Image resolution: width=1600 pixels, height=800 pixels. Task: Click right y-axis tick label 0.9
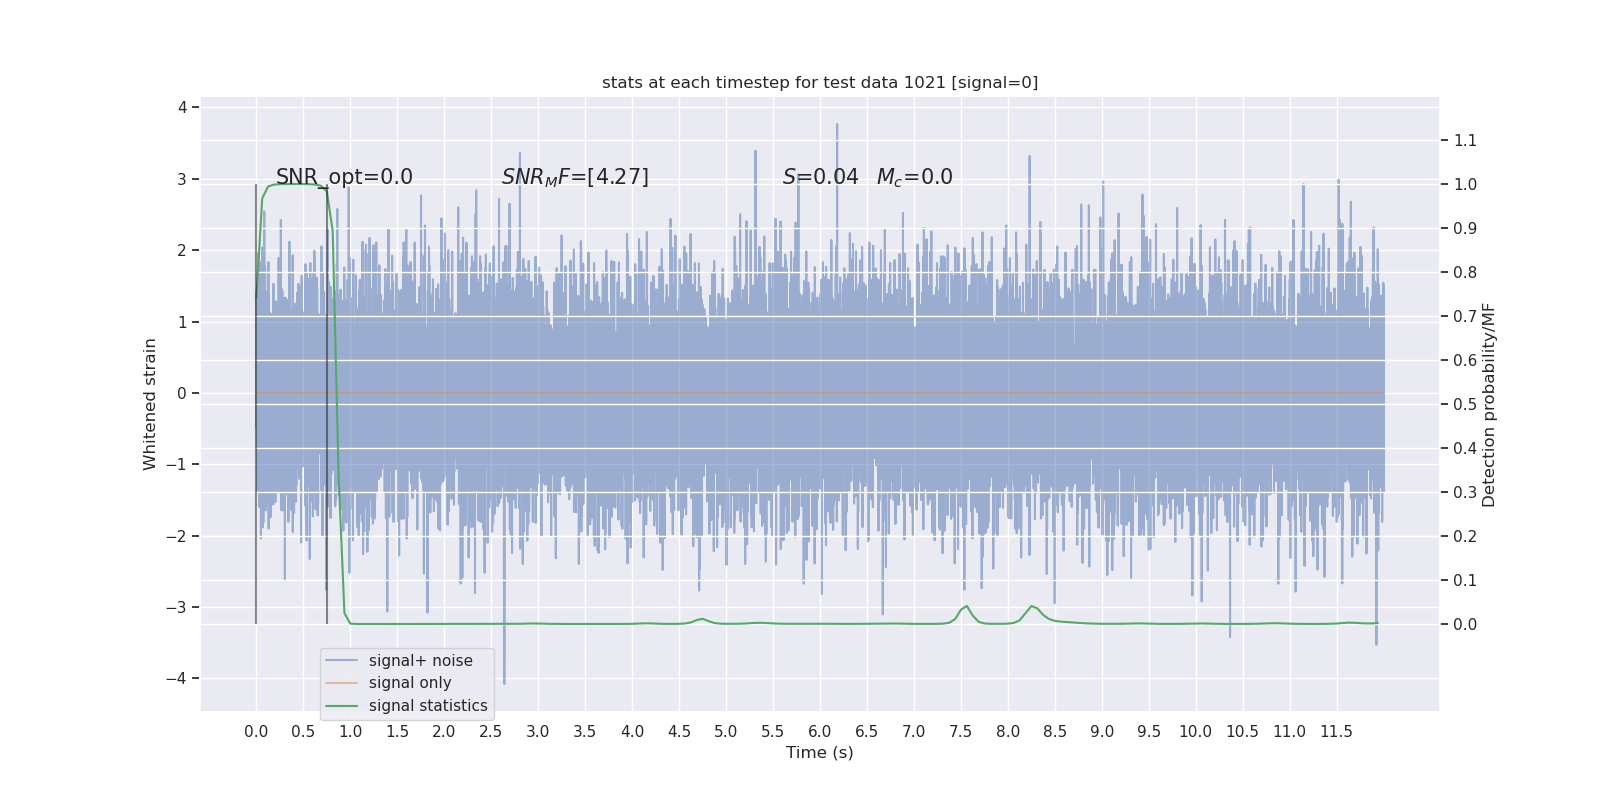pyautogui.click(x=1465, y=228)
